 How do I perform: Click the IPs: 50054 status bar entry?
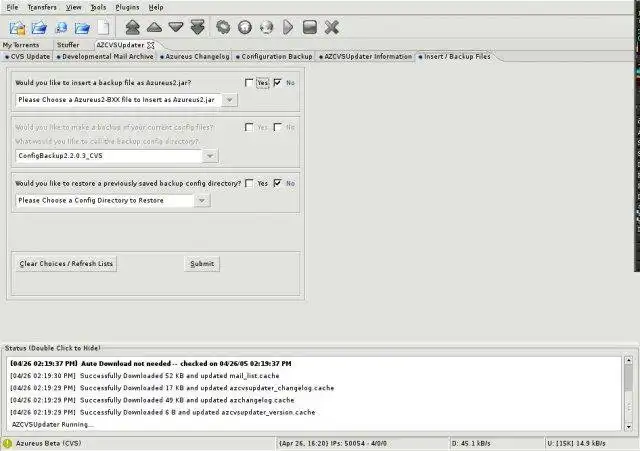pyautogui.click(x=333, y=443)
